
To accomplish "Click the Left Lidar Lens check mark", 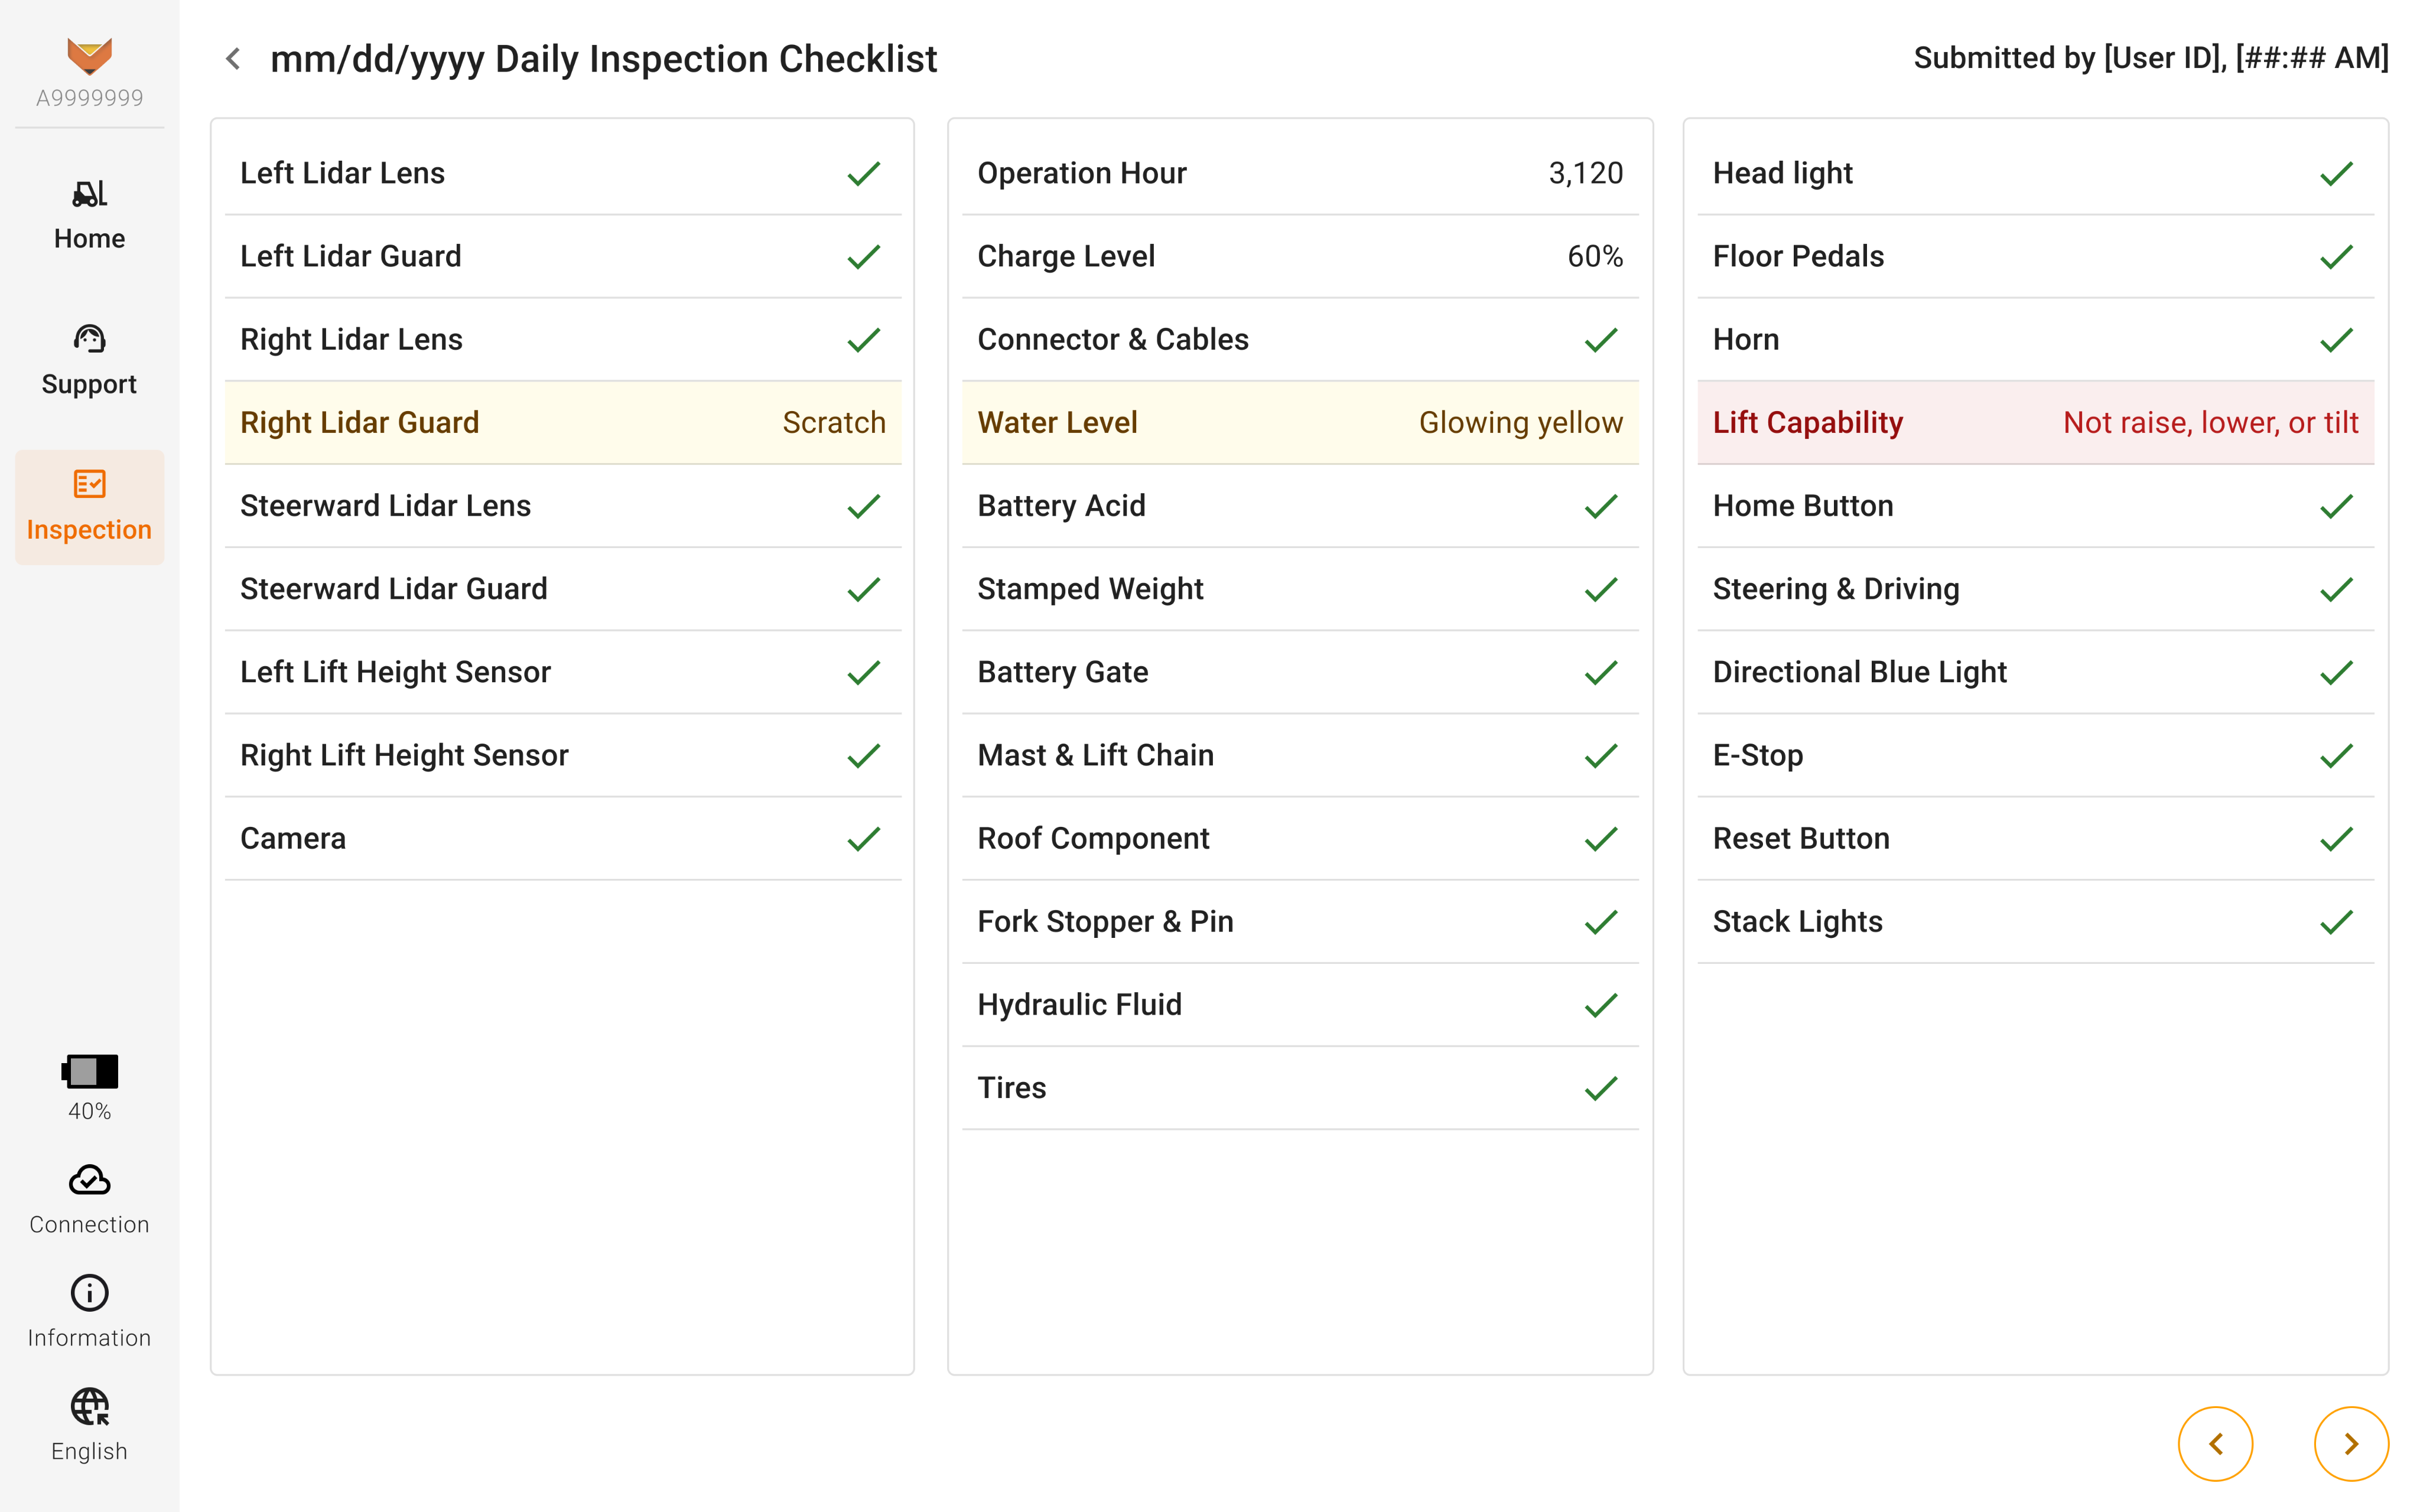I will pyautogui.click(x=863, y=174).
